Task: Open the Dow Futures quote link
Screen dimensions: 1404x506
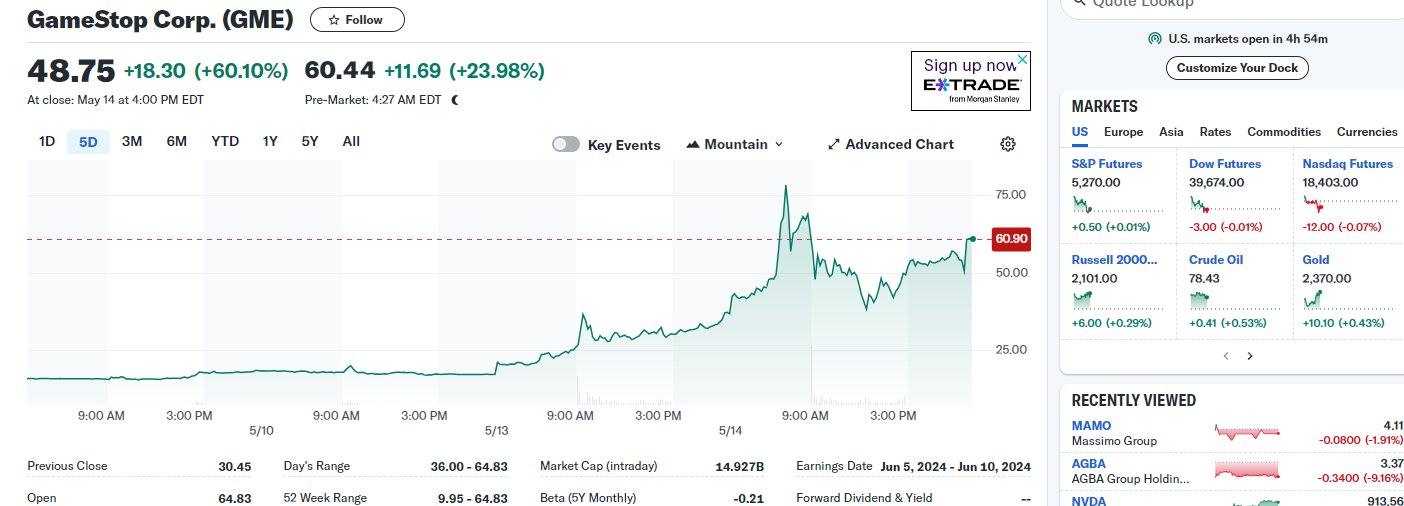Action: 1225,164
